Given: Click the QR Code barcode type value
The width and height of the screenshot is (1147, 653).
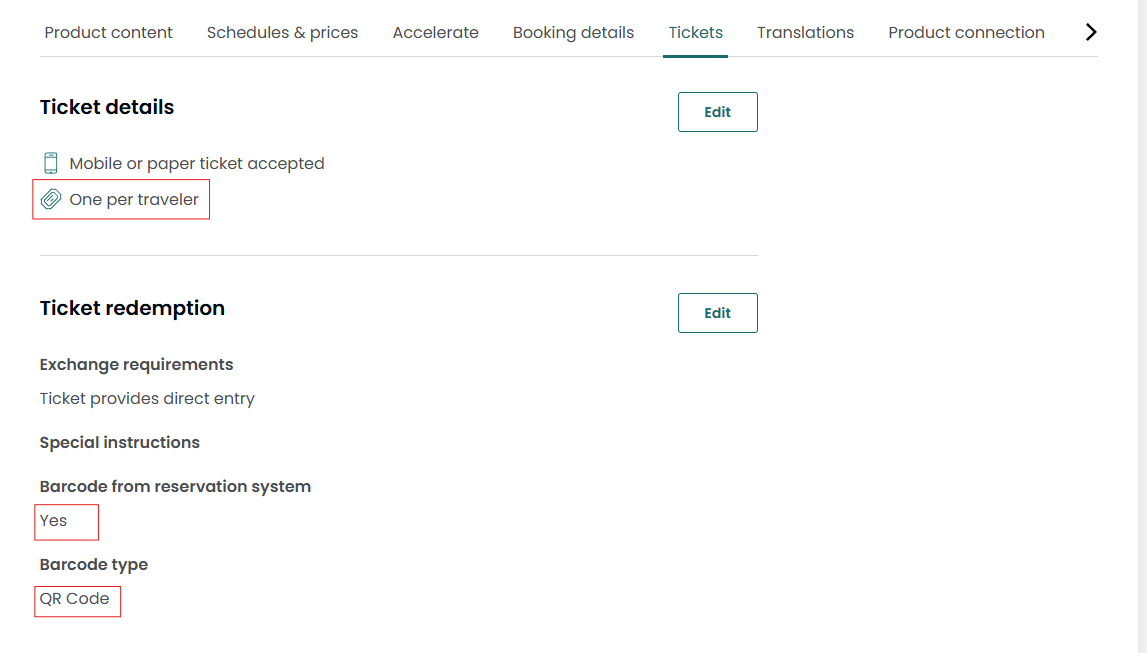Looking at the screenshot, I should [75, 598].
